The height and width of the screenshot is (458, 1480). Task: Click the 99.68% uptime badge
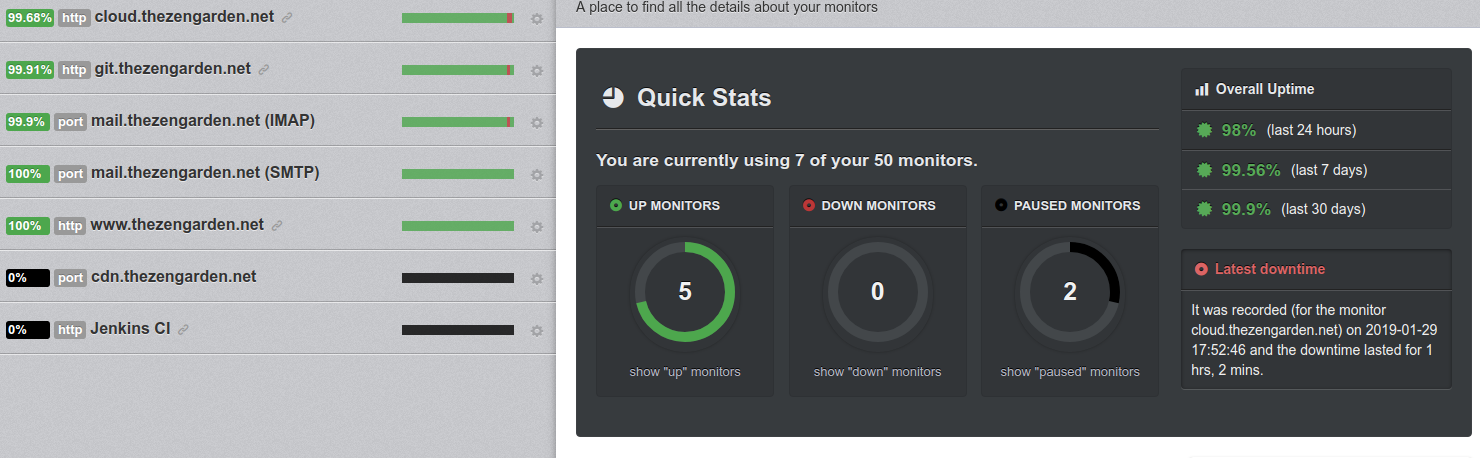30,18
